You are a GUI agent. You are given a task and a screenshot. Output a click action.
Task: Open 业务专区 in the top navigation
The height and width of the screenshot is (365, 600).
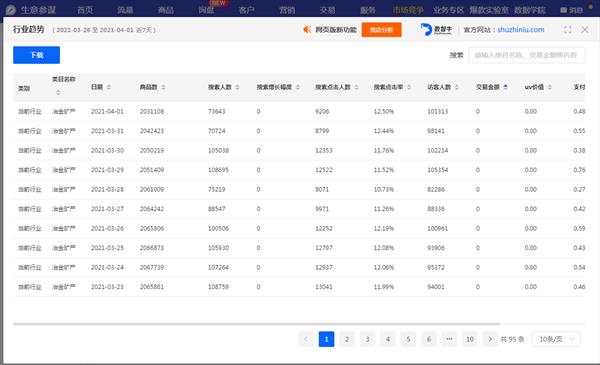pos(448,10)
